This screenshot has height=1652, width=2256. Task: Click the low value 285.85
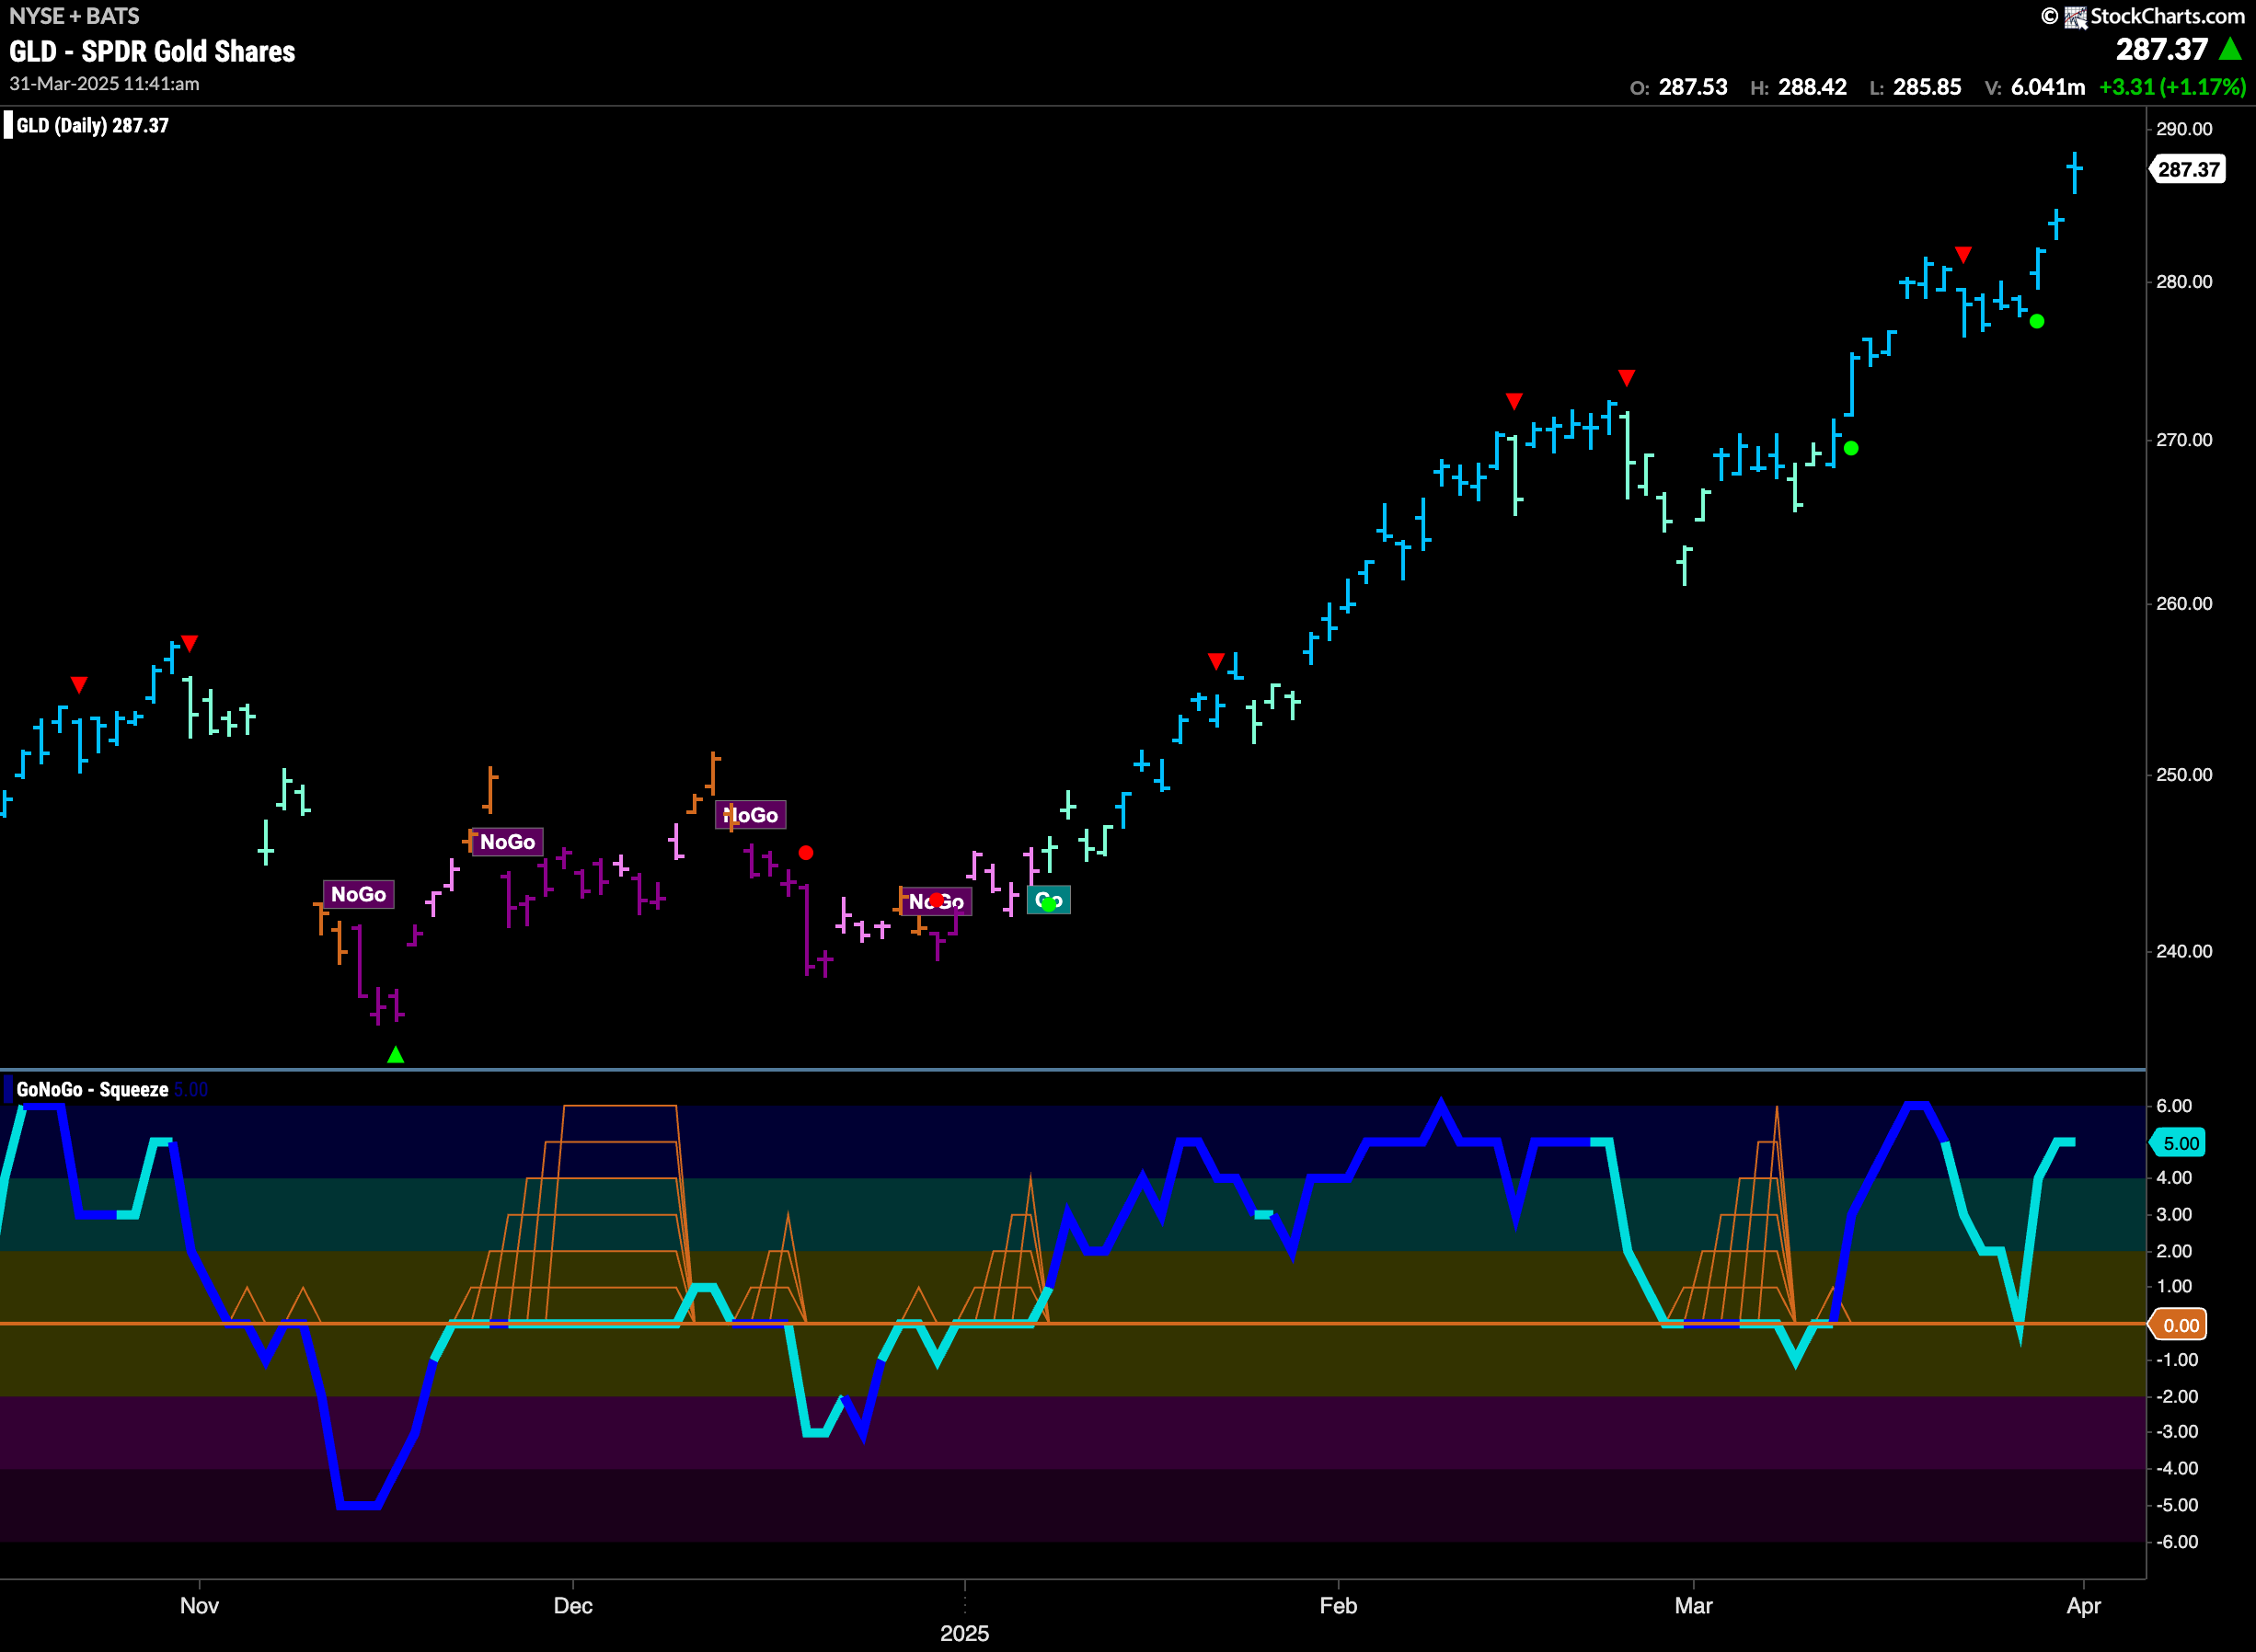tap(1927, 87)
